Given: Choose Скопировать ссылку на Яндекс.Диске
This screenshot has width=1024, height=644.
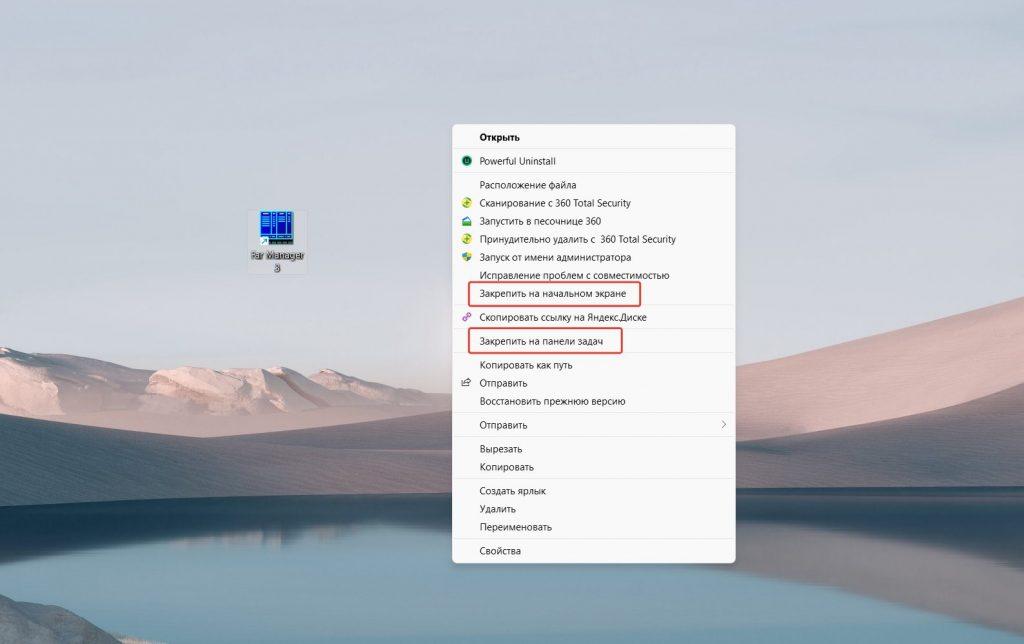Looking at the screenshot, I should 593,317.
